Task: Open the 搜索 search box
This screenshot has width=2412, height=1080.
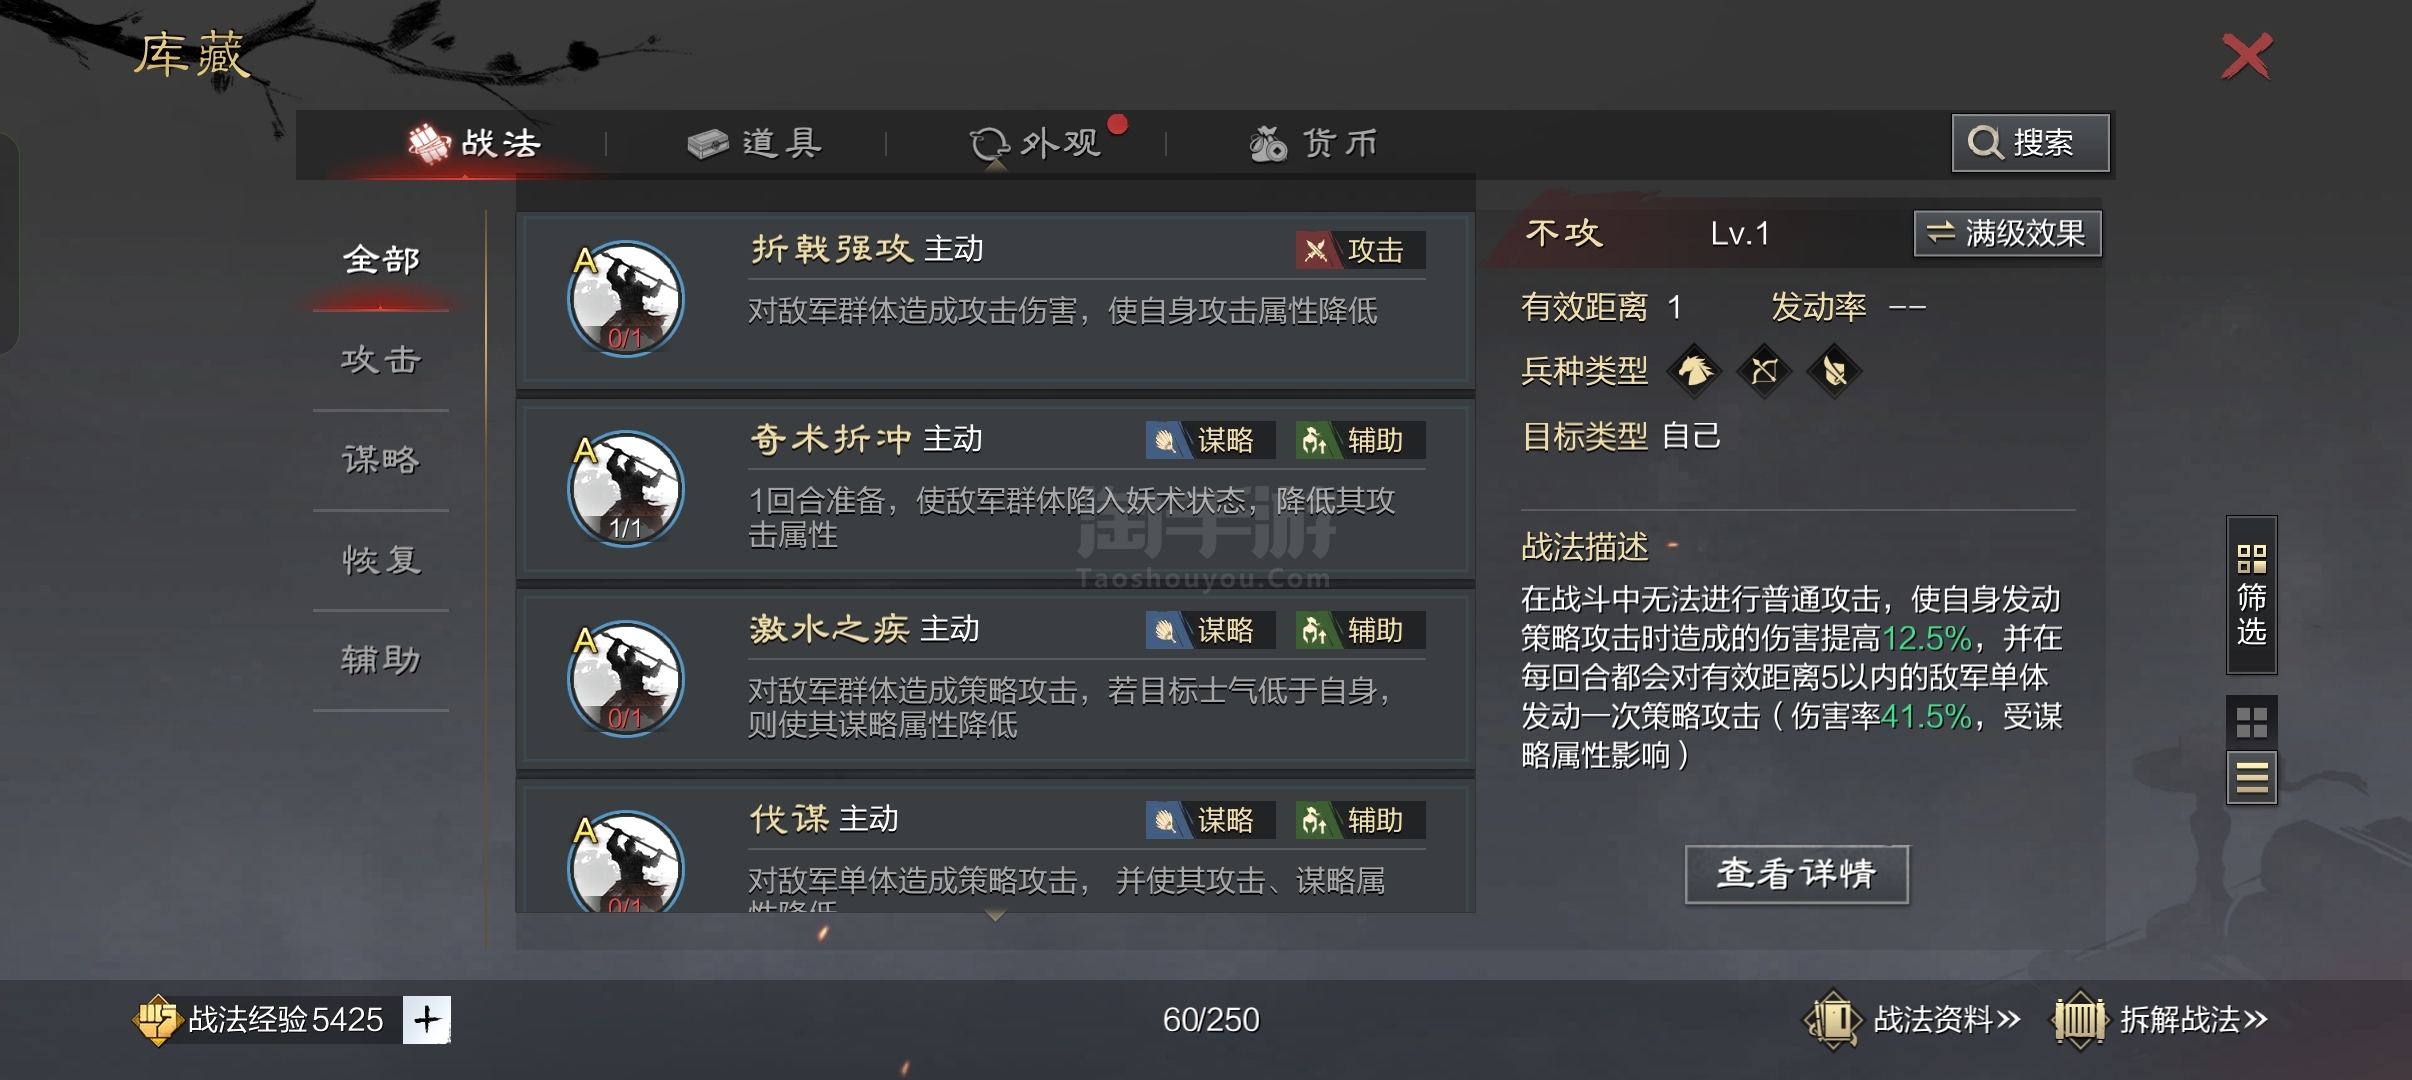Action: tap(2030, 143)
